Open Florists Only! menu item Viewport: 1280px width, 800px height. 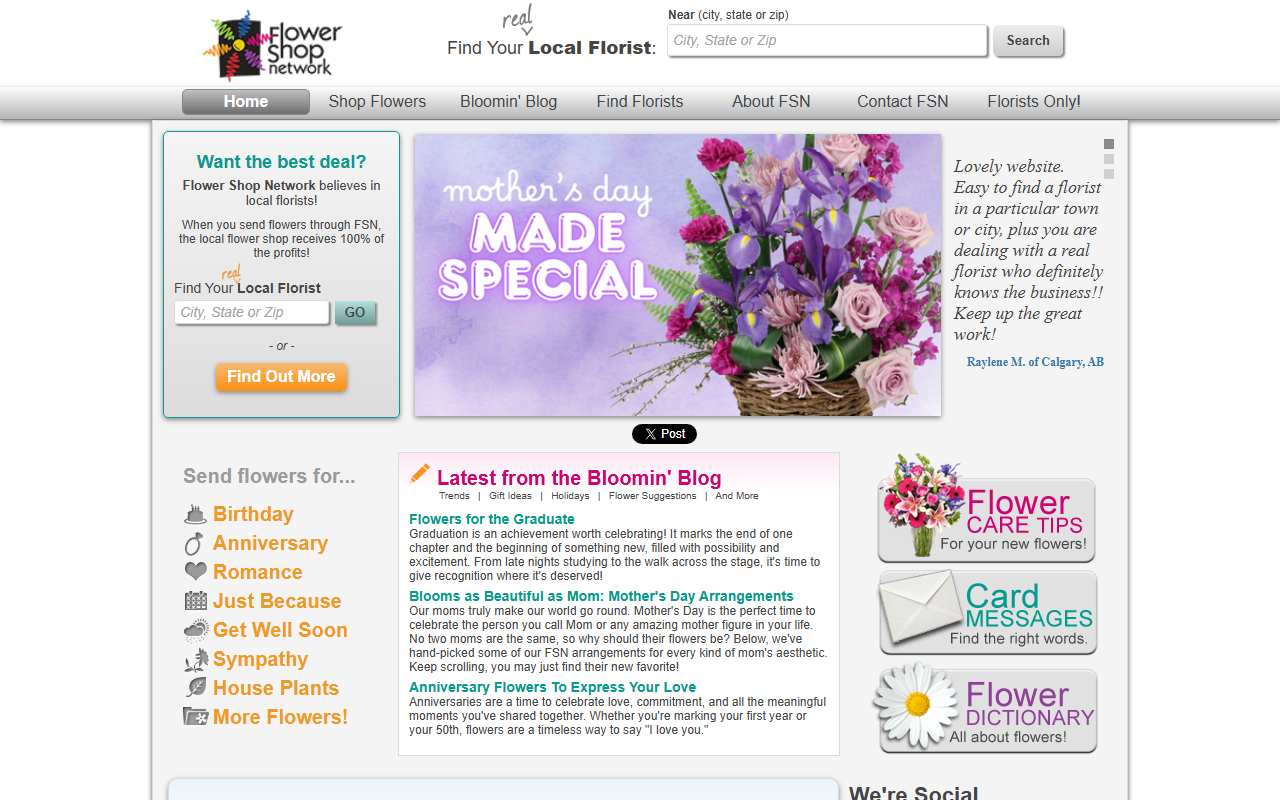point(1034,102)
